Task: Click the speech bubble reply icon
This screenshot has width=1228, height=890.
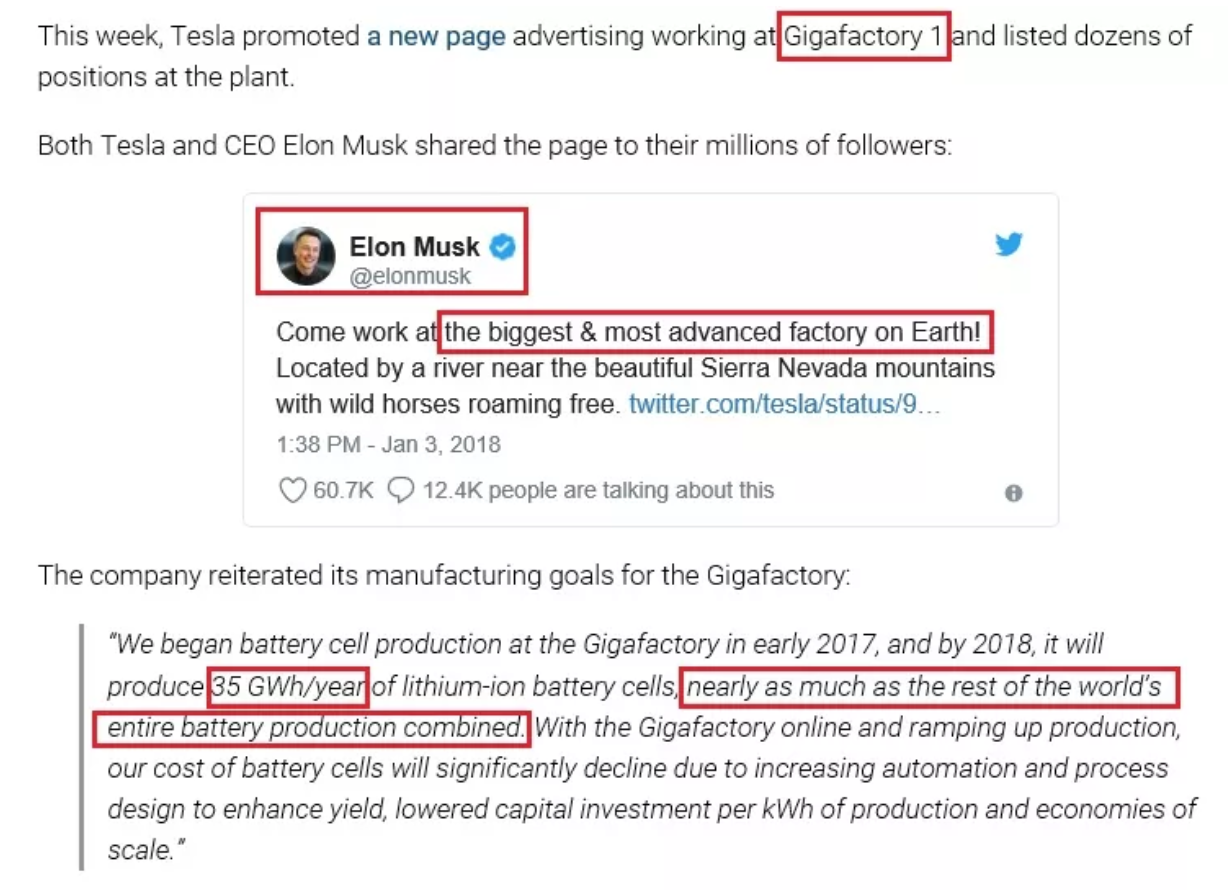Action: pyautogui.click(x=401, y=491)
